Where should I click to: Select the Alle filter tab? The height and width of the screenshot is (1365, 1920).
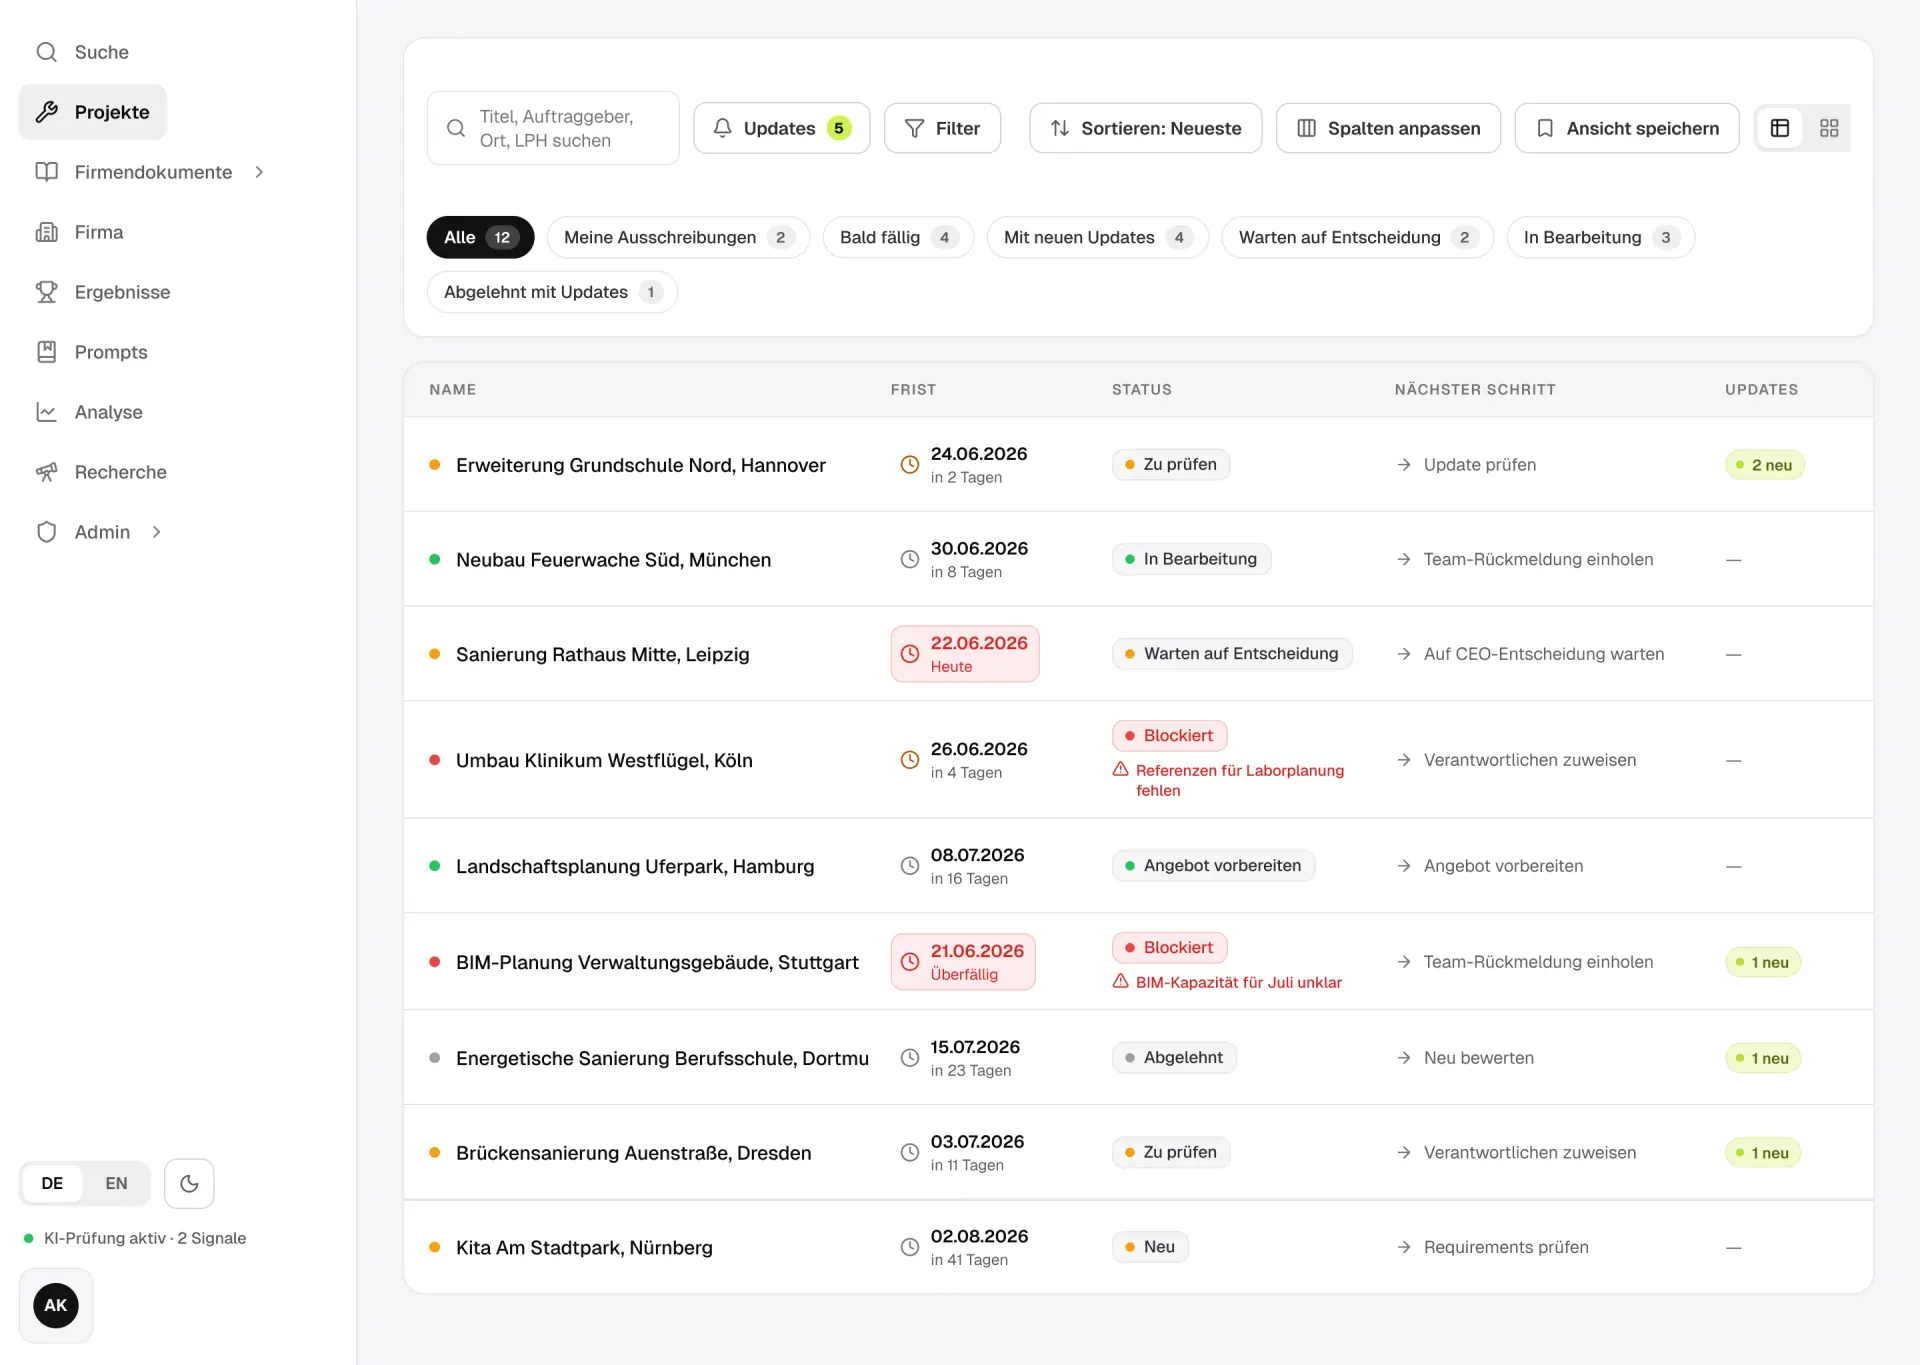[480, 237]
